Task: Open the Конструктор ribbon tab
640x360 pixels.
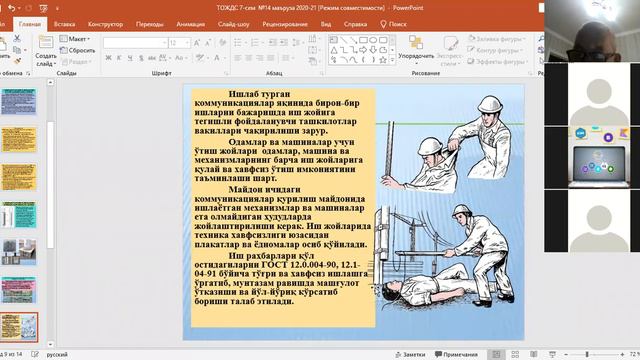Action: [105, 24]
